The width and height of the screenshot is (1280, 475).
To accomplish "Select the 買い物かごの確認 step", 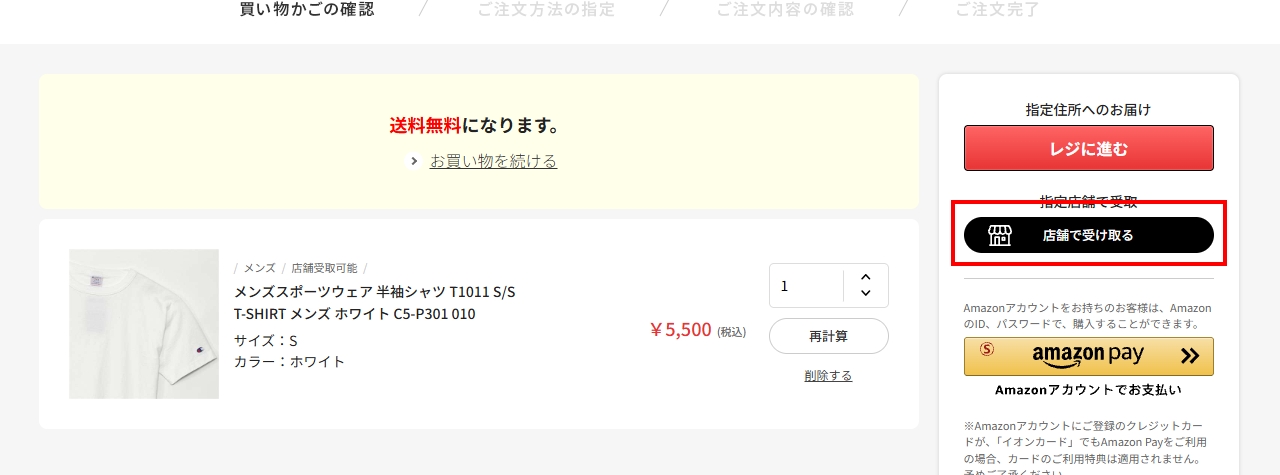I will point(307,10).
